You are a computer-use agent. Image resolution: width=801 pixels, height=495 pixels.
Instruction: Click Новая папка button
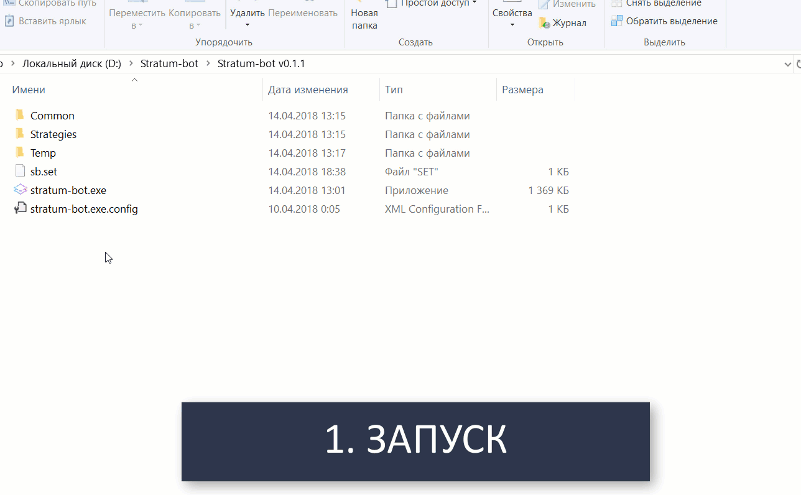[x=364, y=18]
